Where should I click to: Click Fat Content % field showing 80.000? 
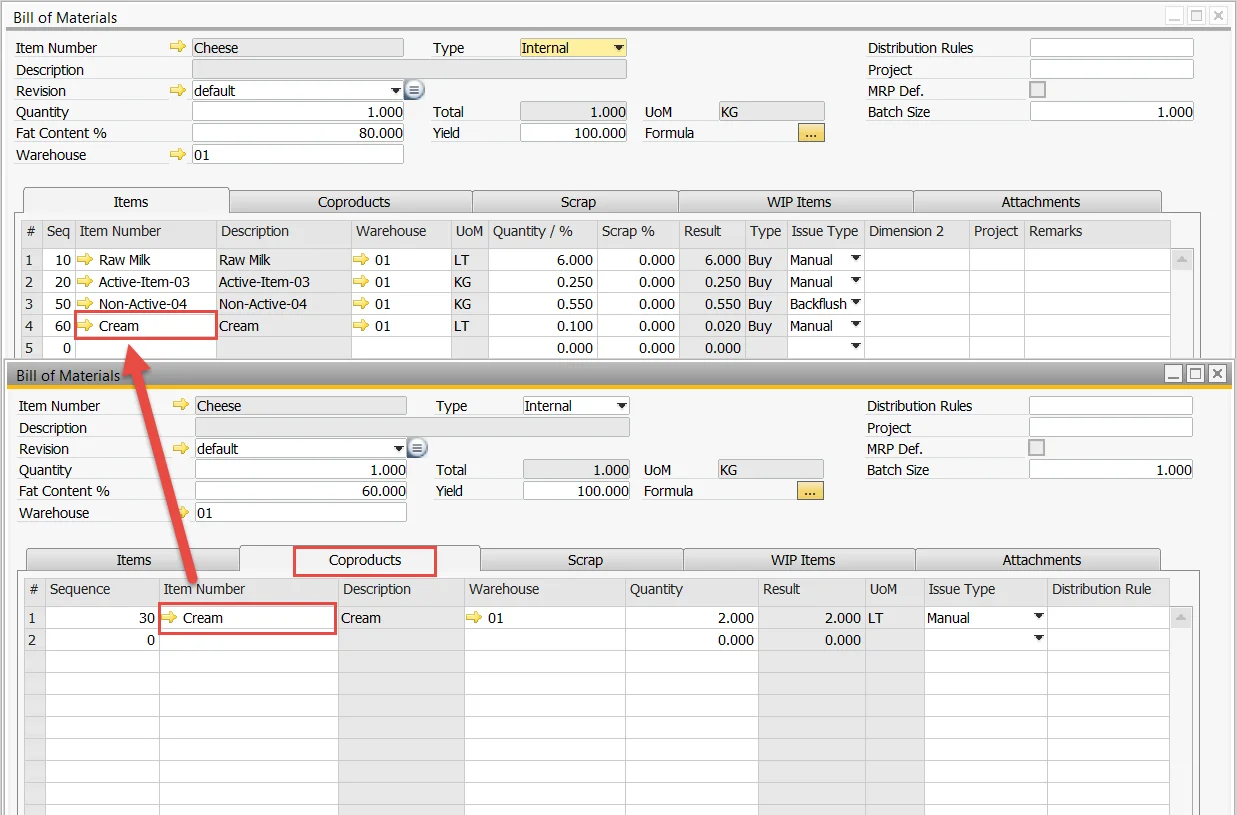pyautogui.click(x=298, y=133)
